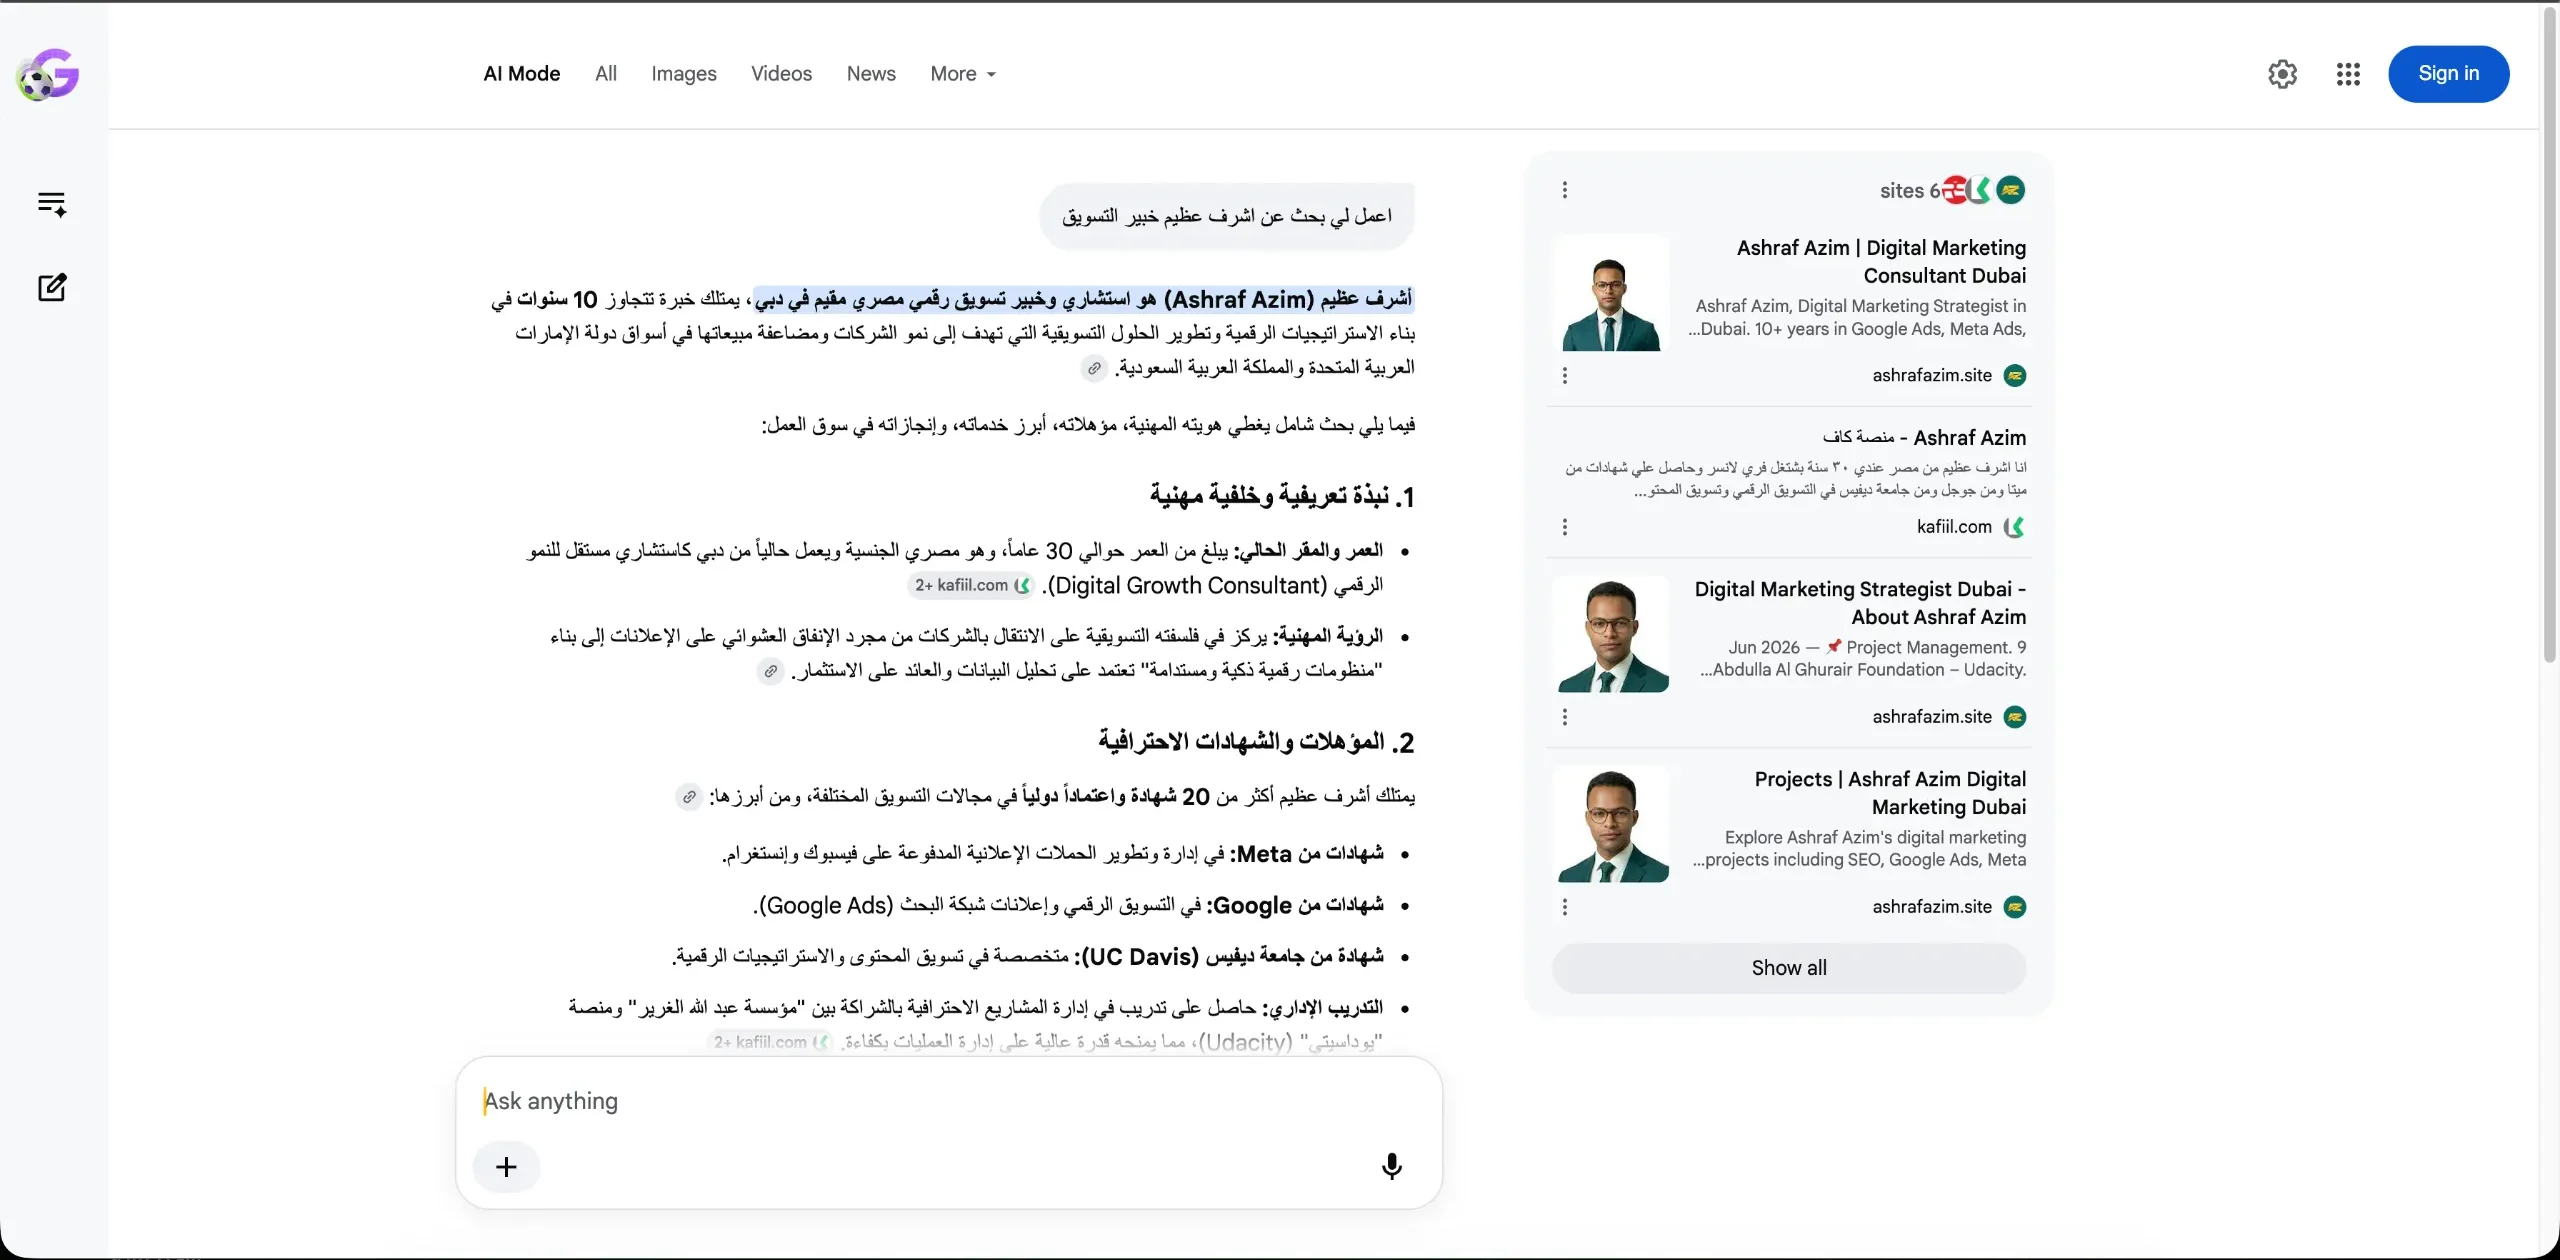Open the Images tab
Viewport: 2560px width, 1260px height.
(684, 74)
